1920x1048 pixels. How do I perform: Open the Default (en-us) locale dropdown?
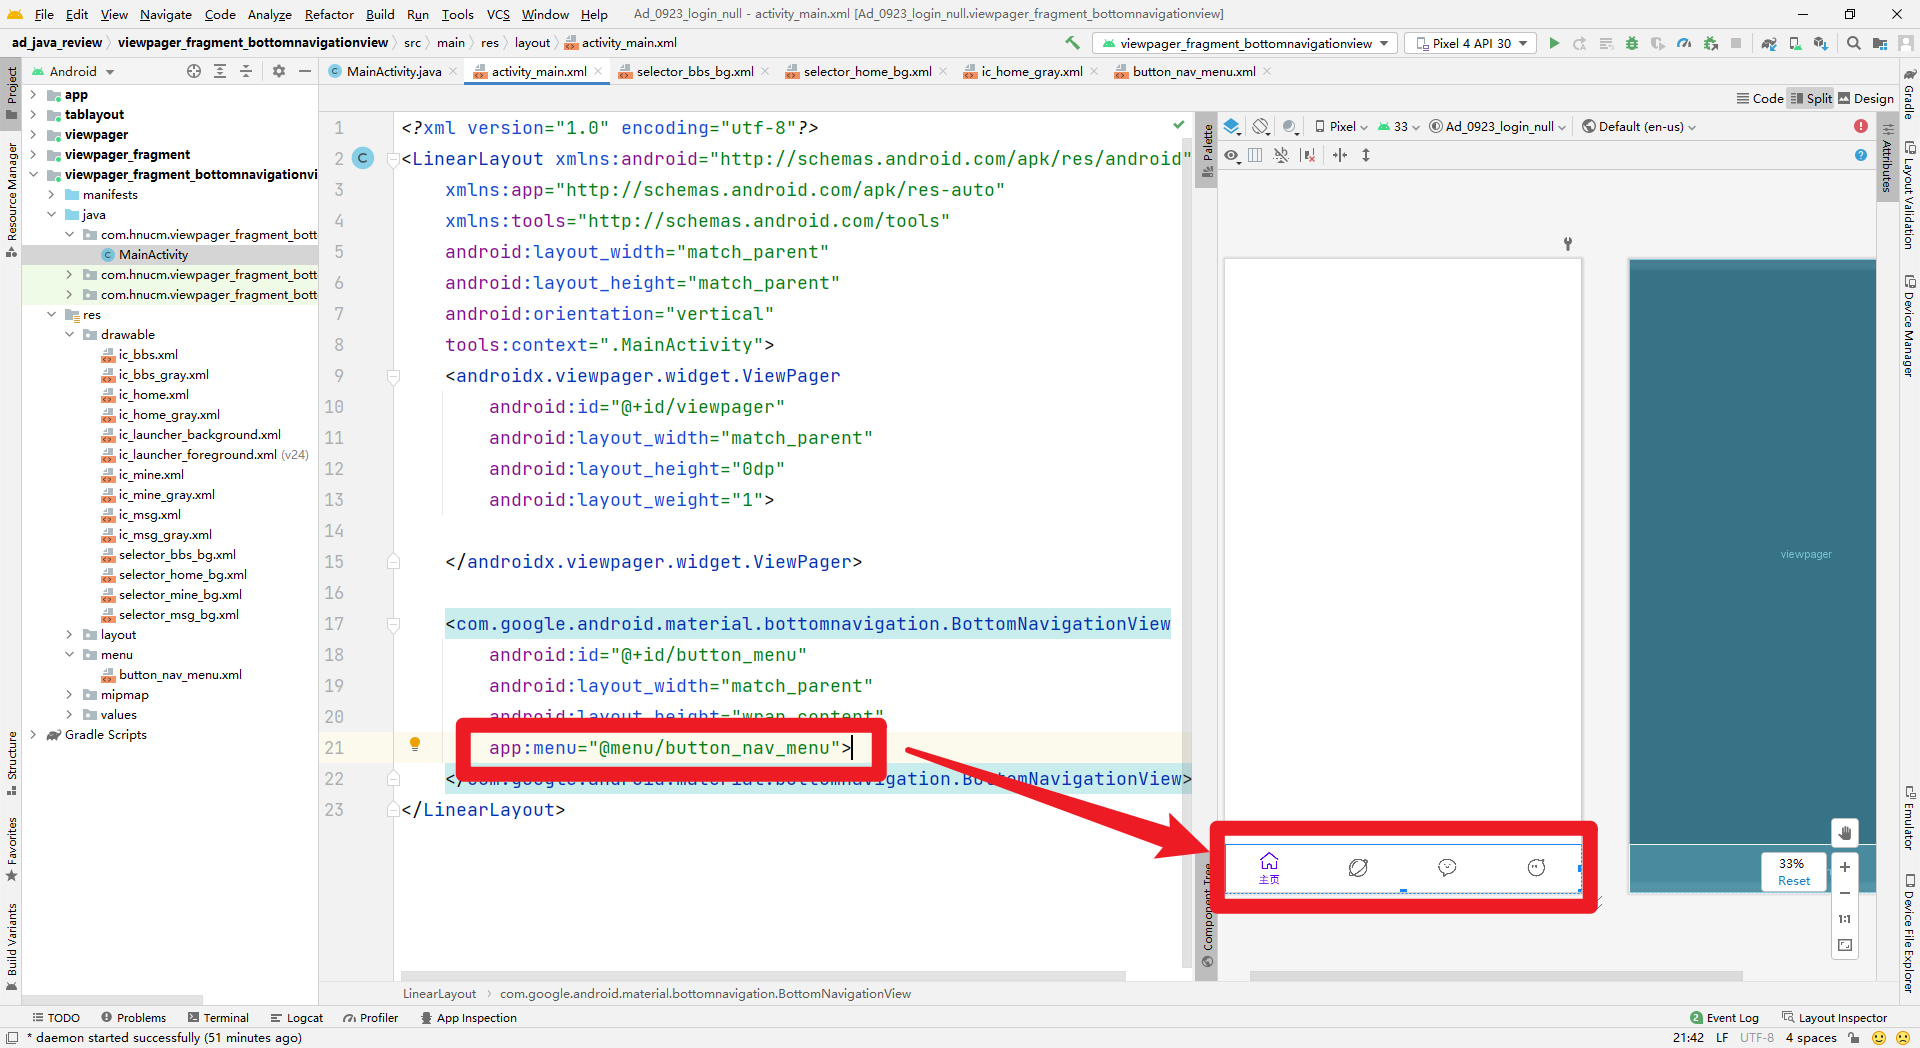click(1639, 126)
